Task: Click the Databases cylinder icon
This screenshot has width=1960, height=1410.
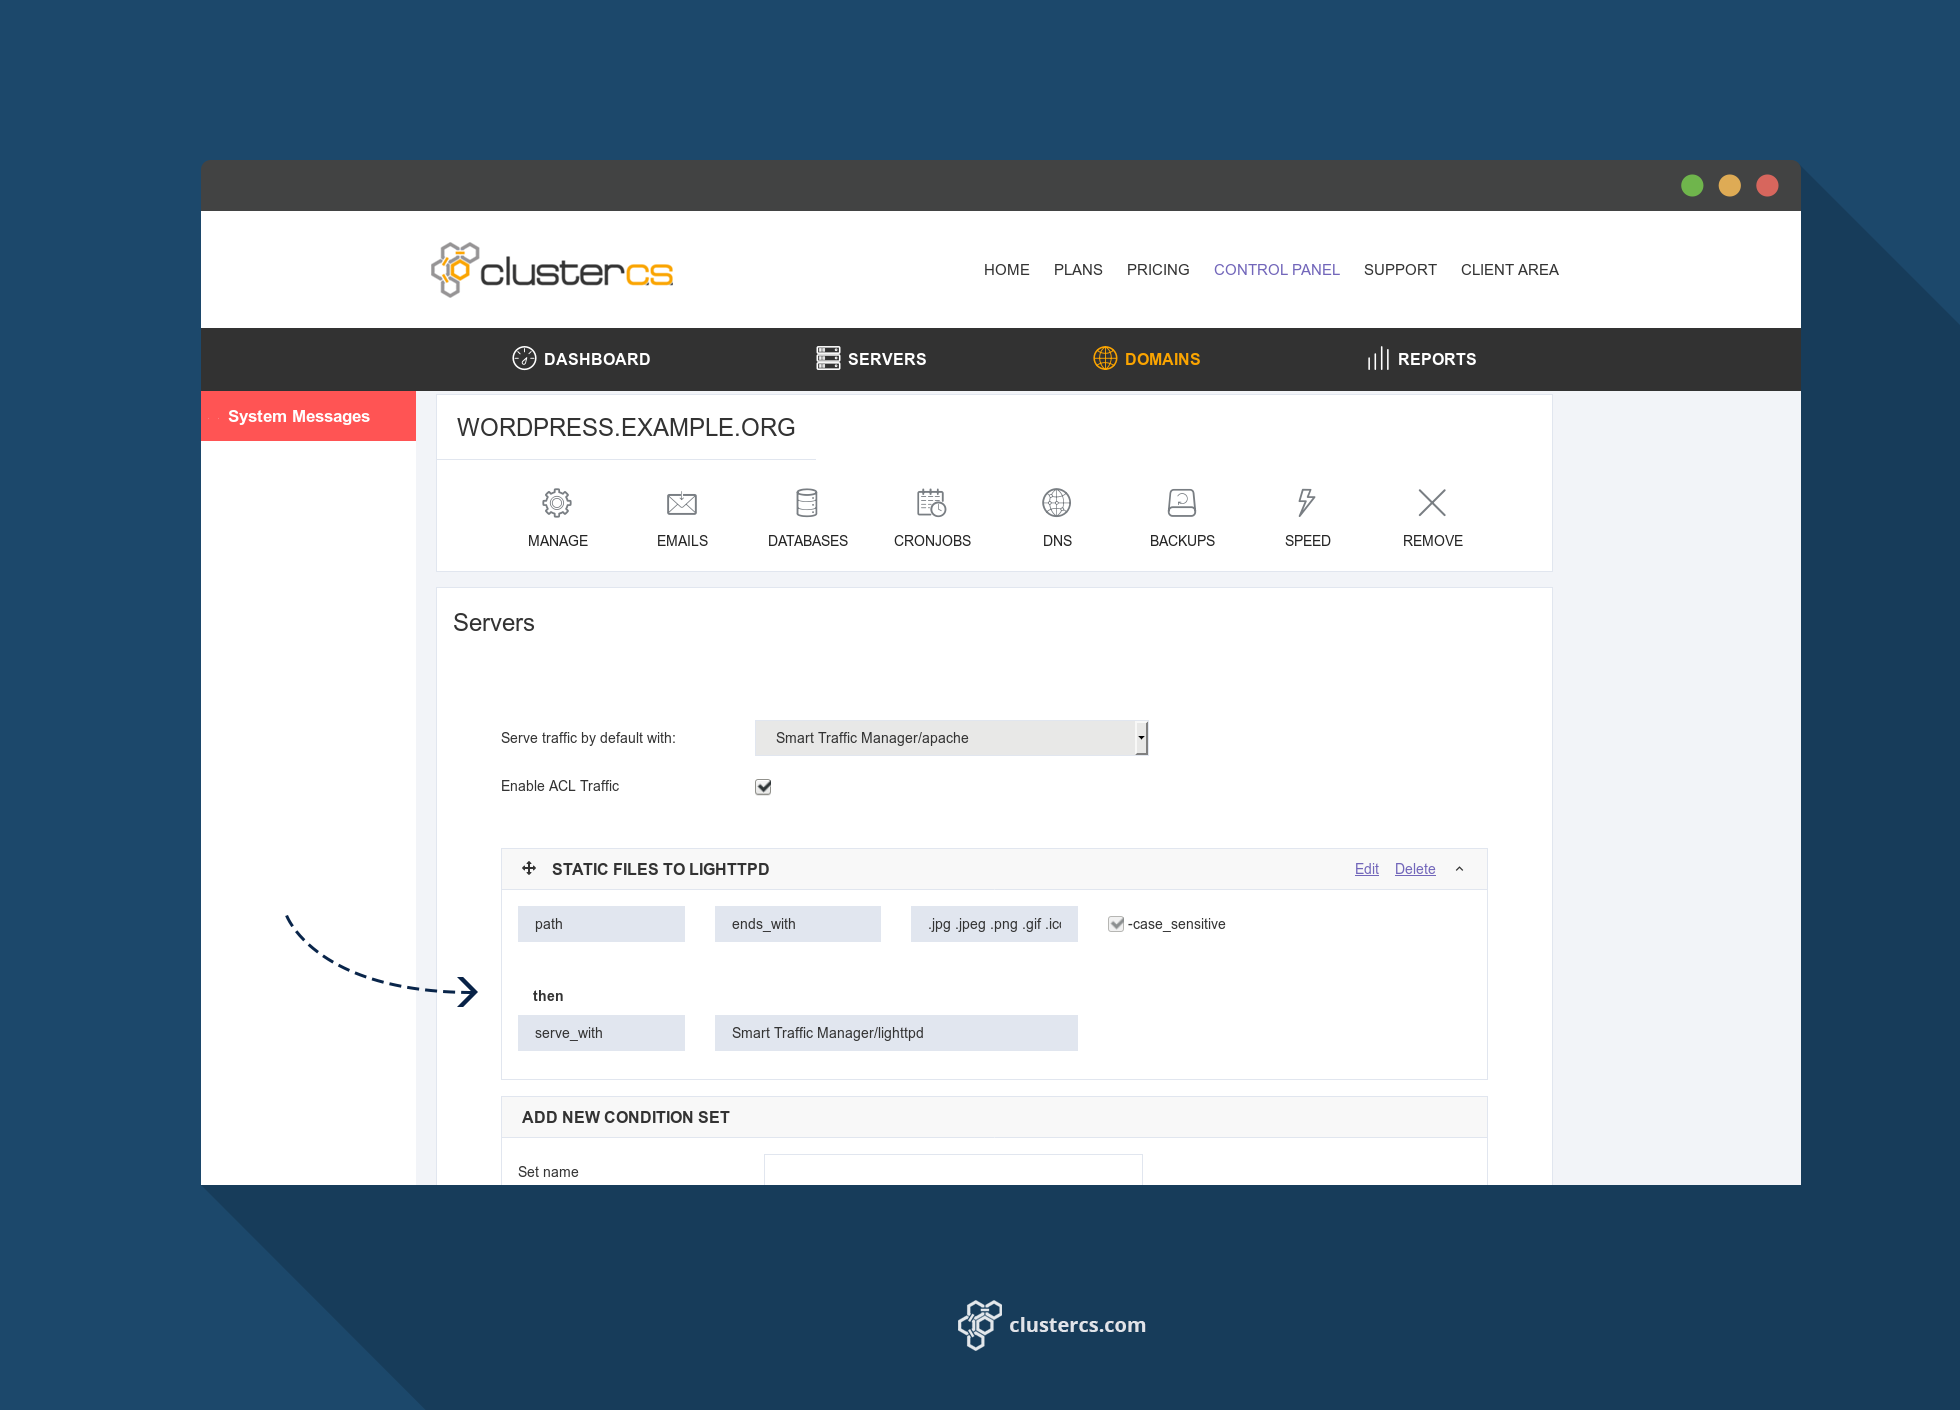Action: 807,503
